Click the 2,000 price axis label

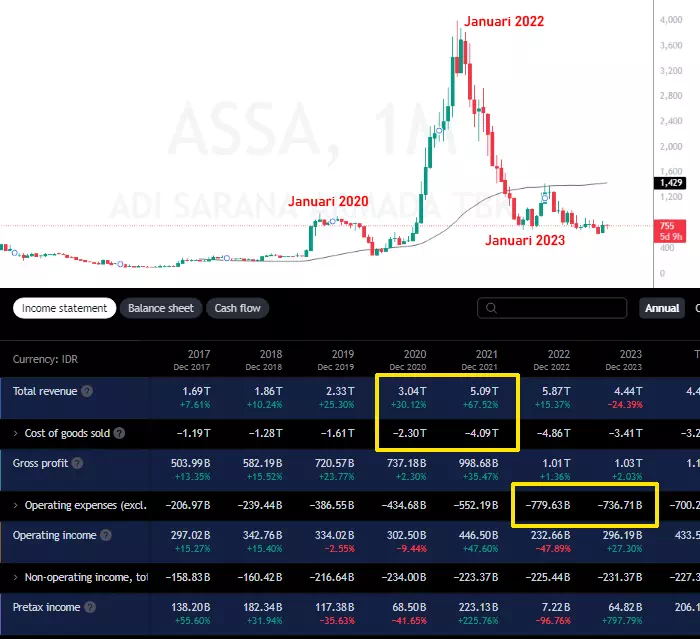click(671, 146)
